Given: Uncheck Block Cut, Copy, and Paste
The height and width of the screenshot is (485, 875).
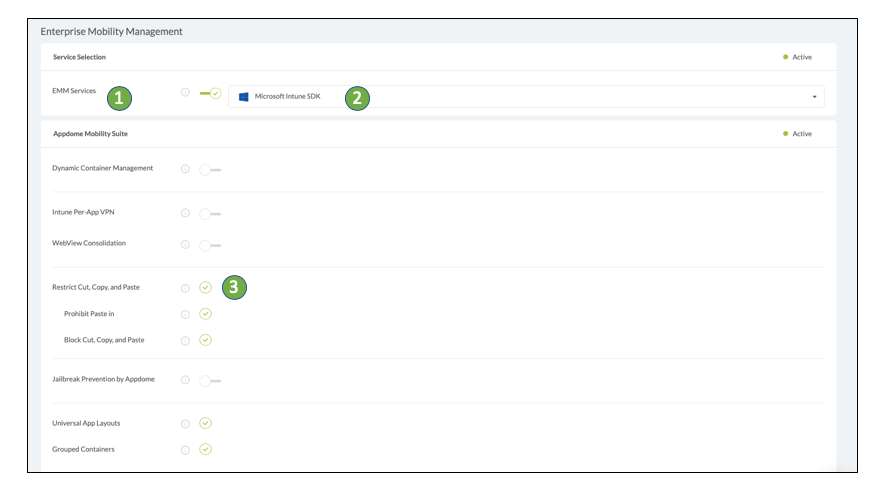Looking at the screenshot, I should click(205, 340).
